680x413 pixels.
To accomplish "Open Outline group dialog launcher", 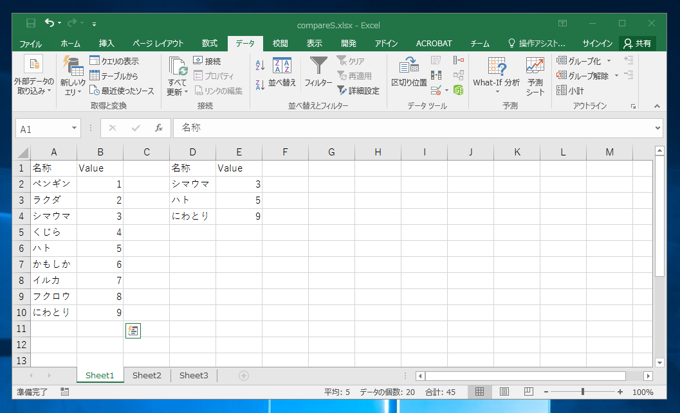I will click(x=633, y=106).
